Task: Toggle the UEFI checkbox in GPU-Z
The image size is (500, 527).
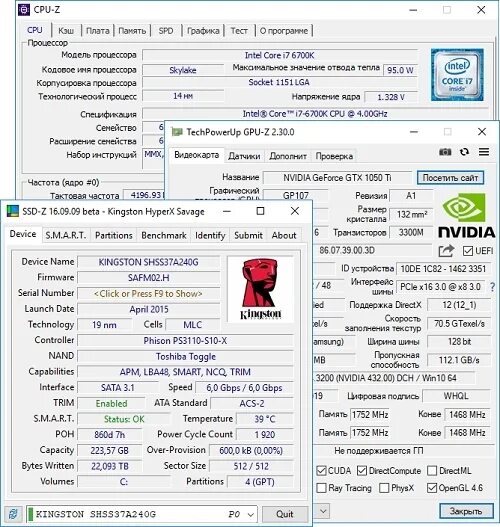Action: 468,251
